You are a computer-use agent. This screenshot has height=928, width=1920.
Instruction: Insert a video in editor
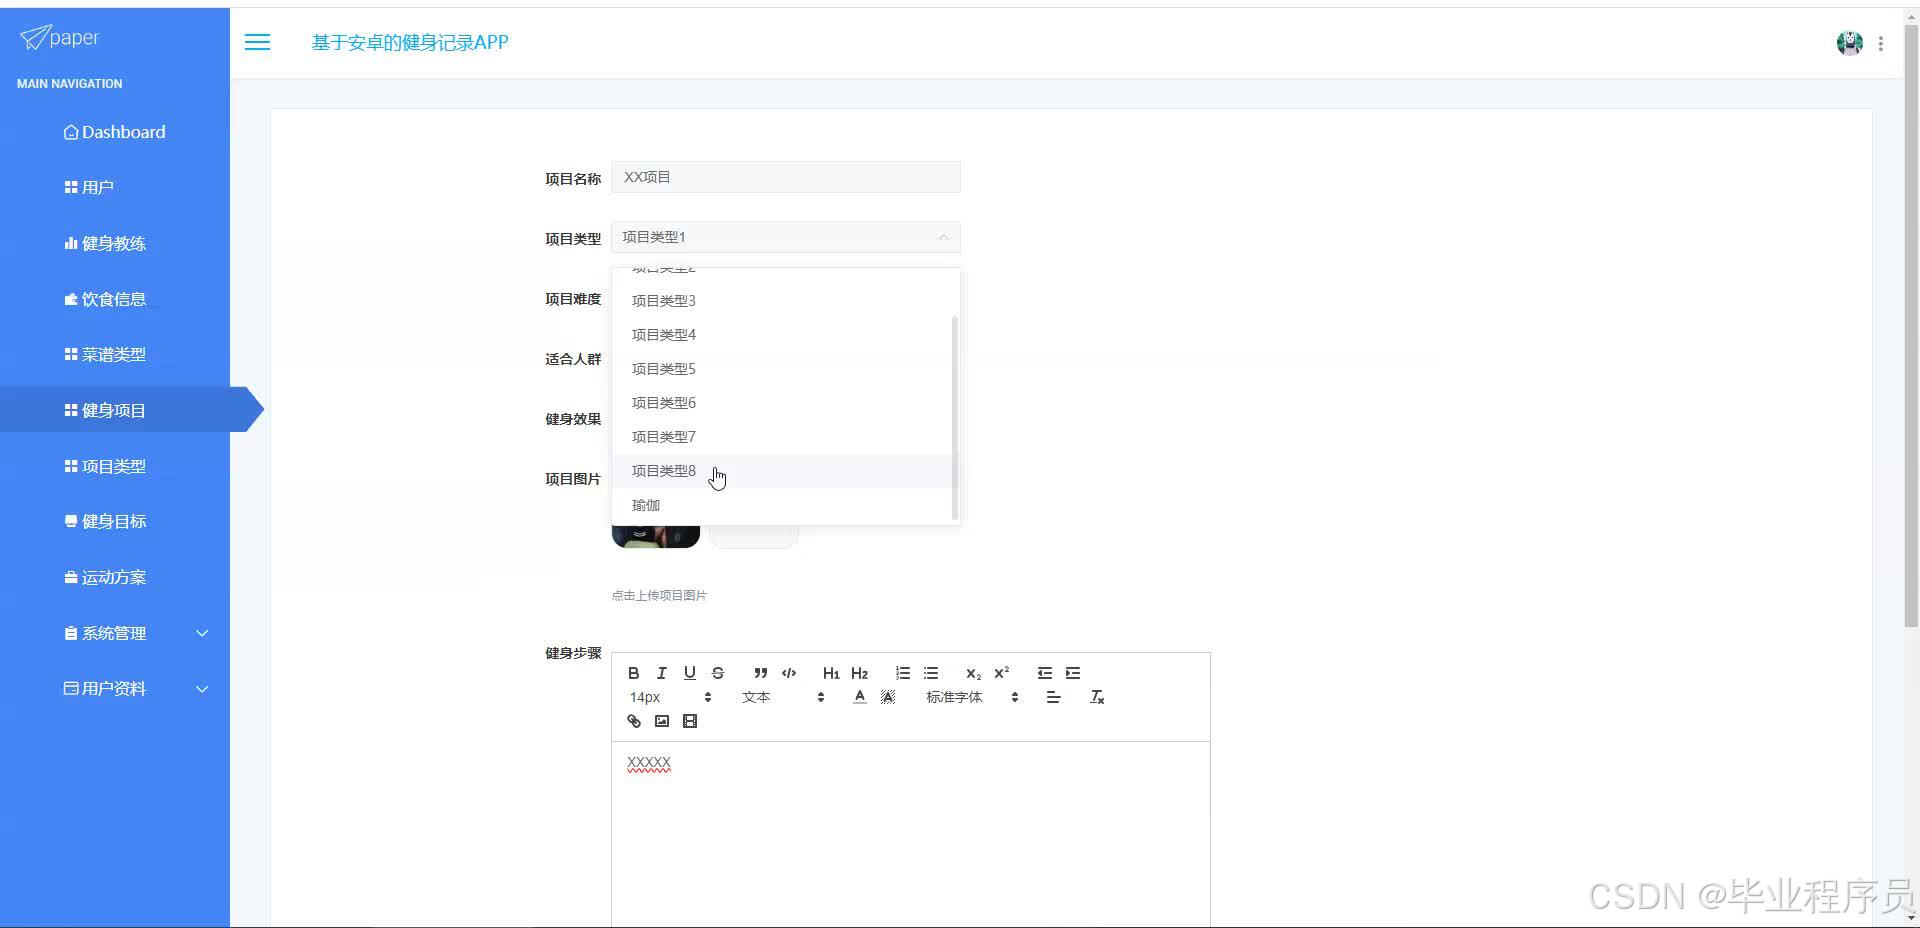tap(689, 721)
